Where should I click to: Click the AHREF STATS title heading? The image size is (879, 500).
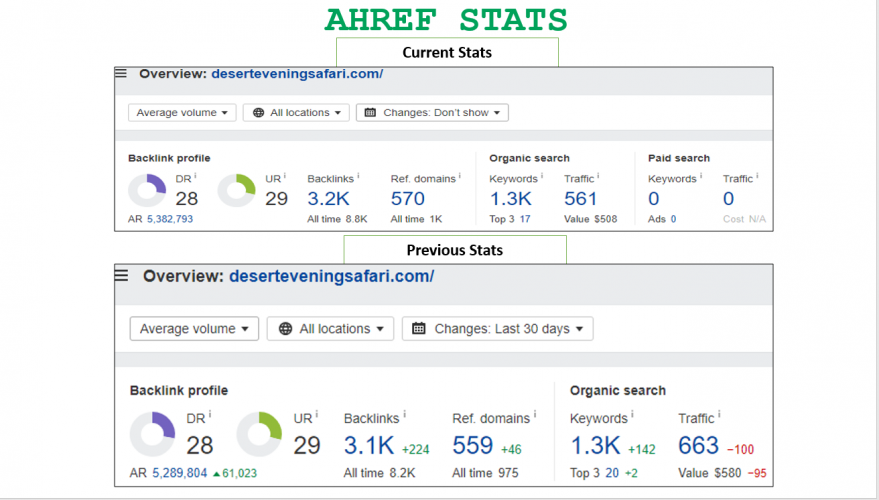(x=446, y=20)
